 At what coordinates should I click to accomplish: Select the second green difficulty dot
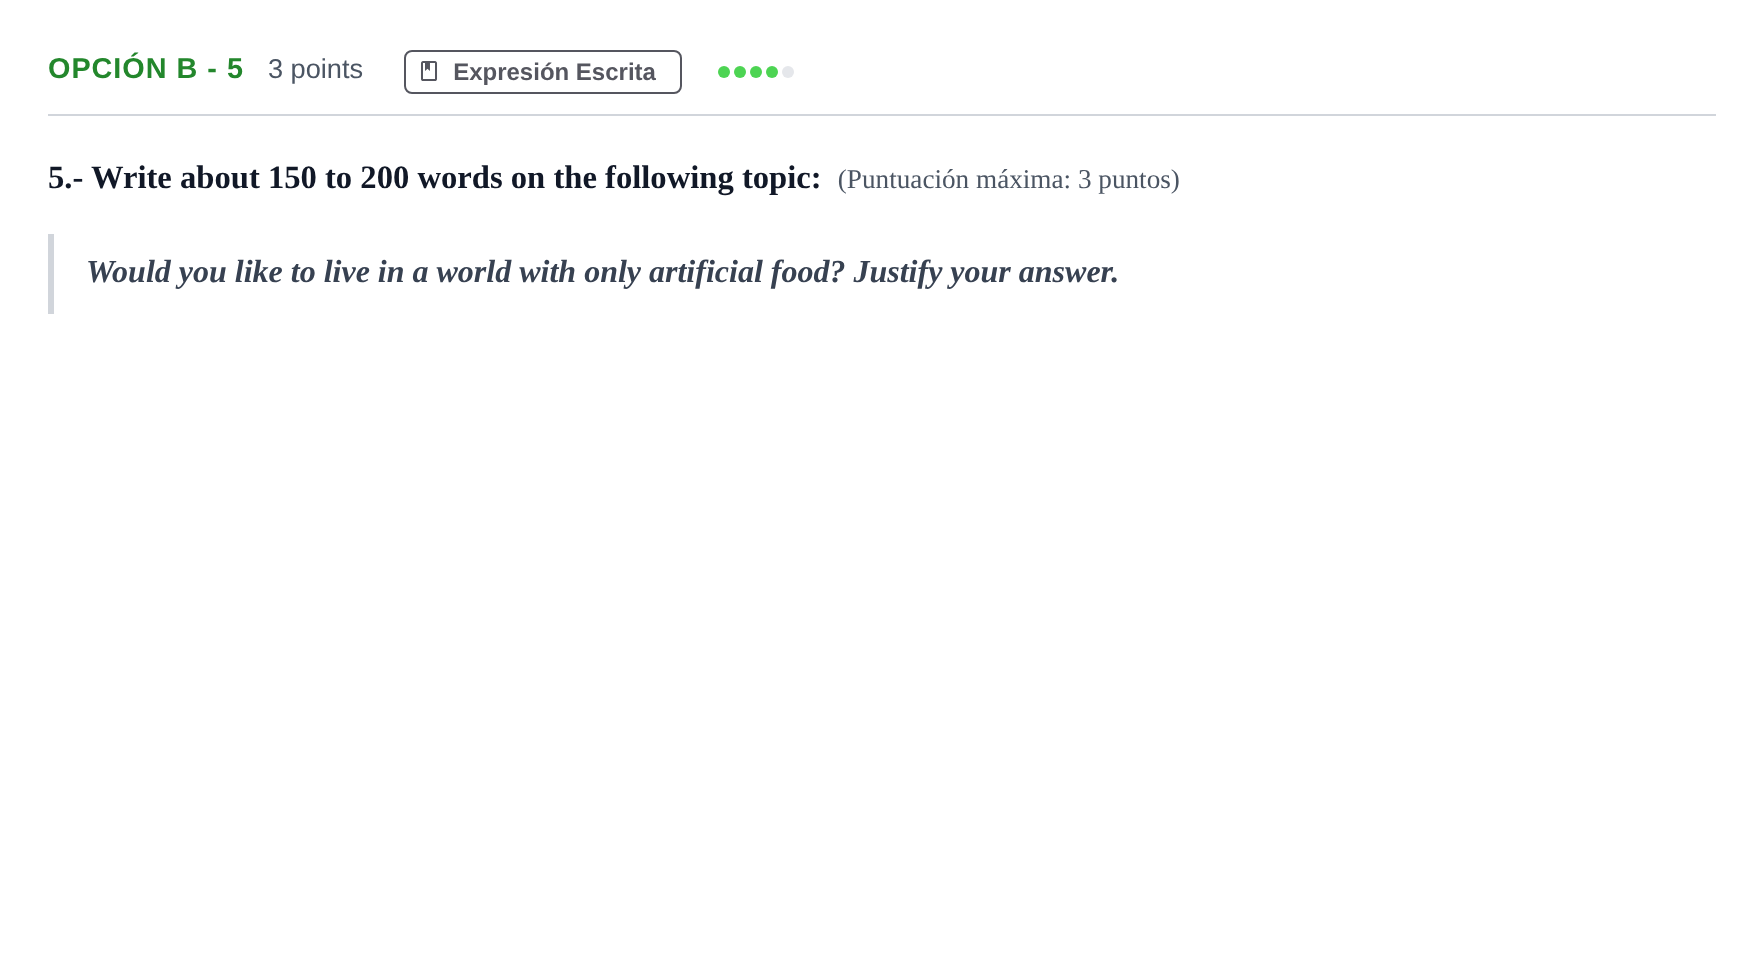coord(740,72)
